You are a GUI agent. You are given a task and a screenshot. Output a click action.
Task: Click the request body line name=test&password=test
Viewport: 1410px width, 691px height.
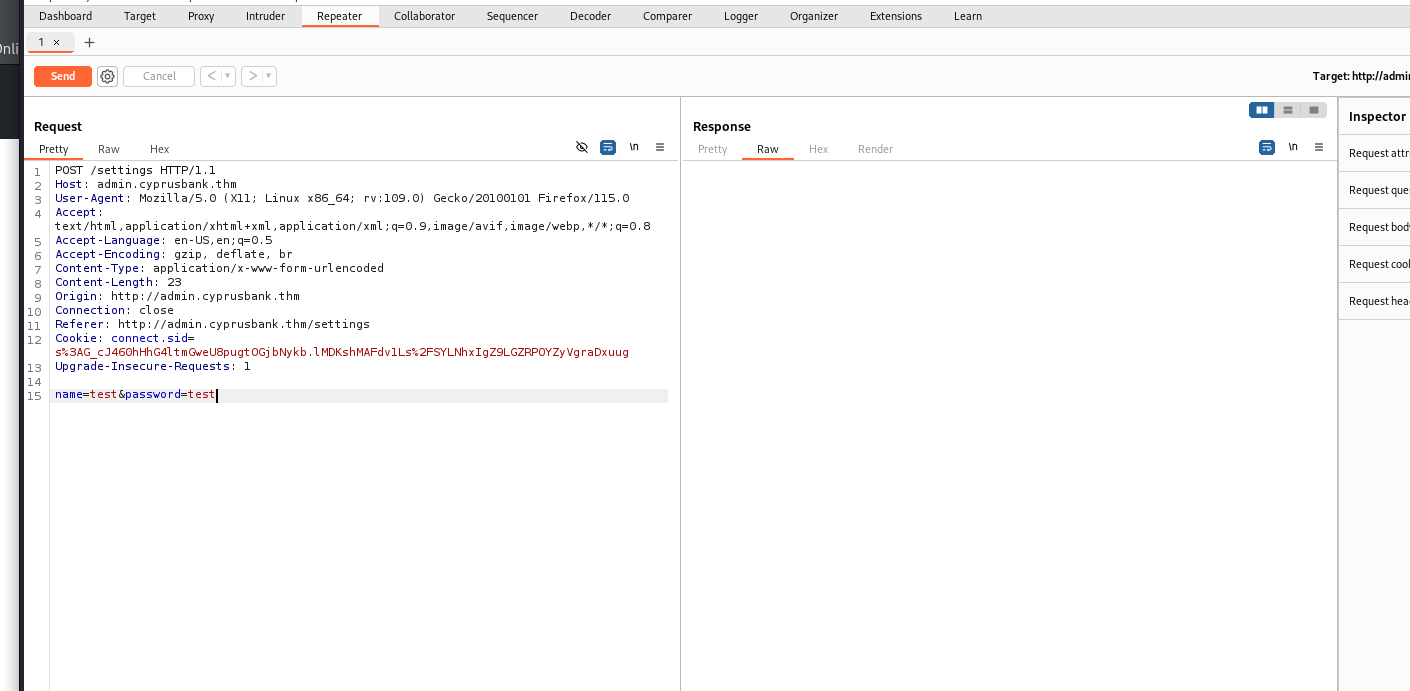tap(135, 395)
